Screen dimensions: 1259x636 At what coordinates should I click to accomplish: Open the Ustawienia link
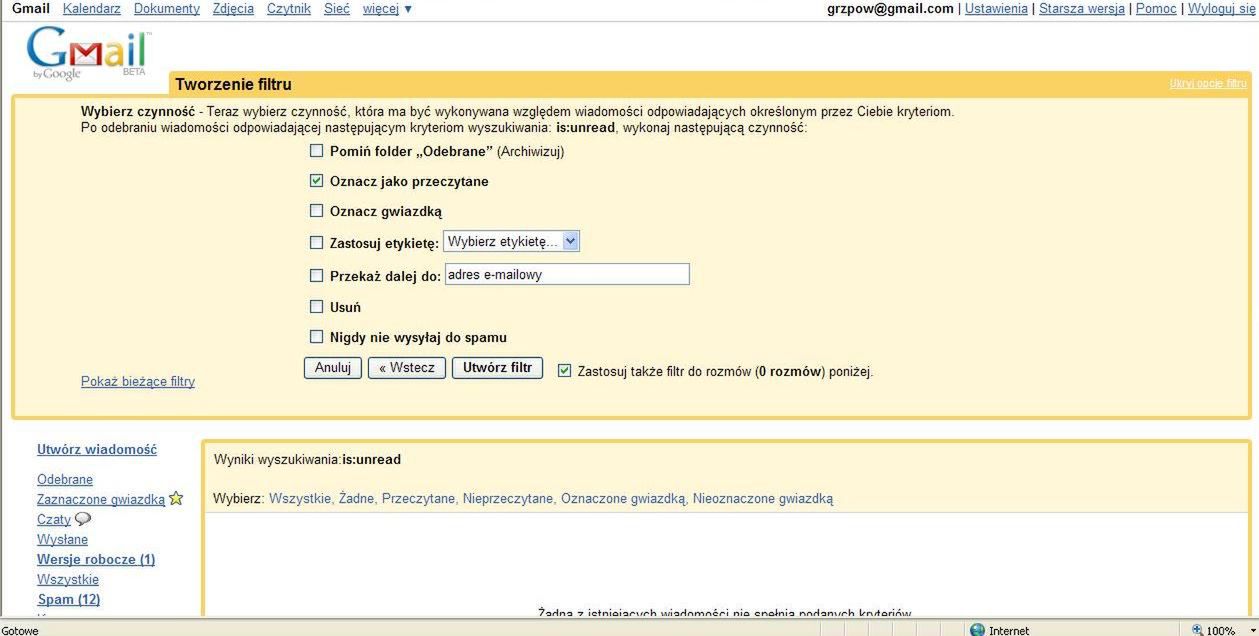(x=996, y=9)
